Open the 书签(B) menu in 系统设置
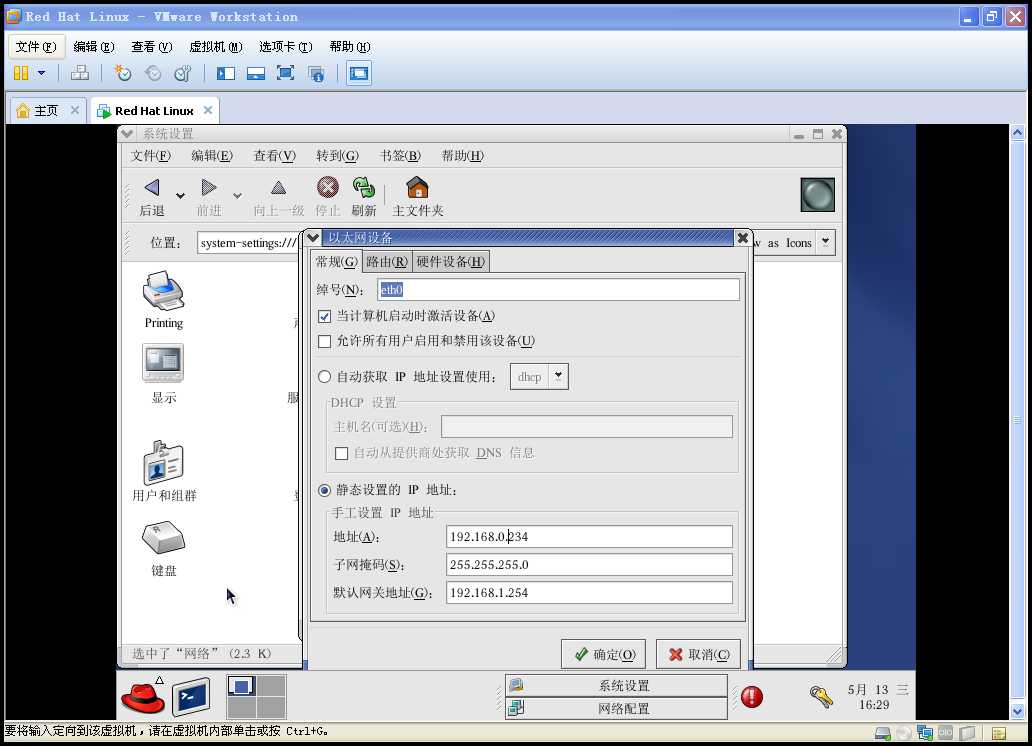The width and height of the screenshot is (1032, 746). [x=400, y=155]
